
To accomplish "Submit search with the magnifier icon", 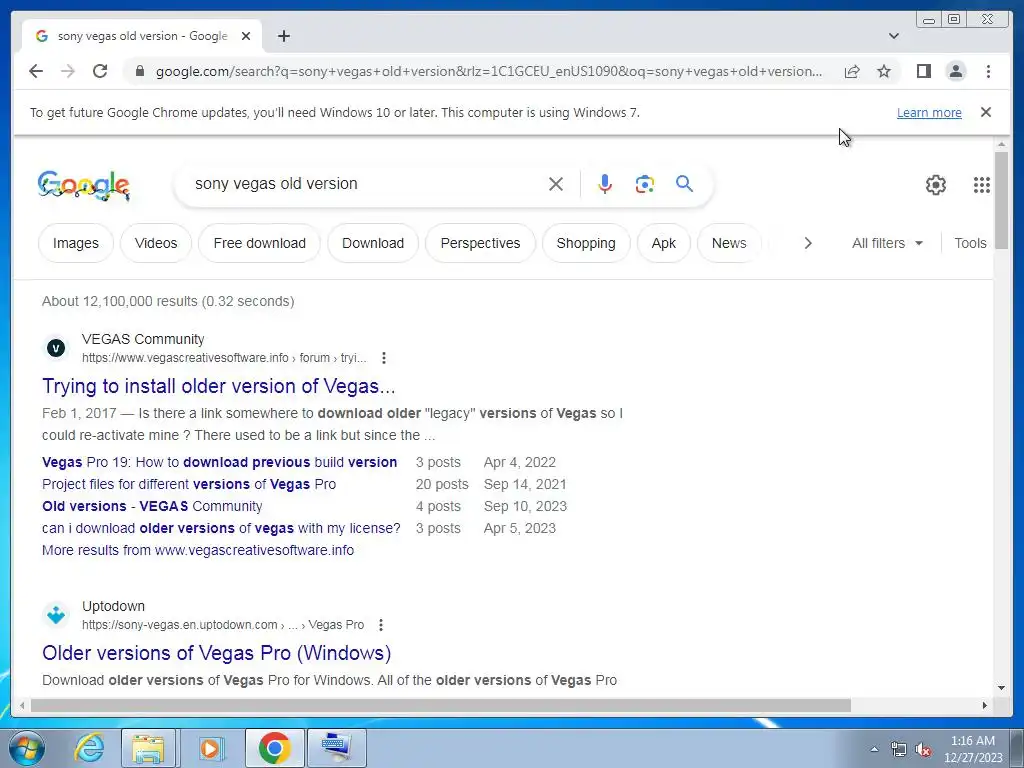I will click(684, 184).
